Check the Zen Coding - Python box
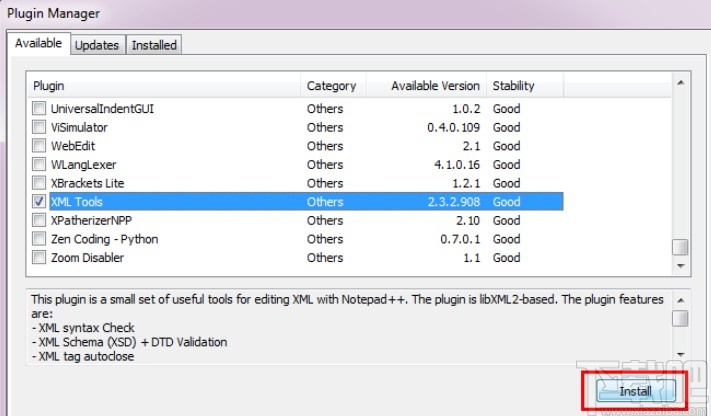Screen dimensions: 711x416 (x=39, y=239)
